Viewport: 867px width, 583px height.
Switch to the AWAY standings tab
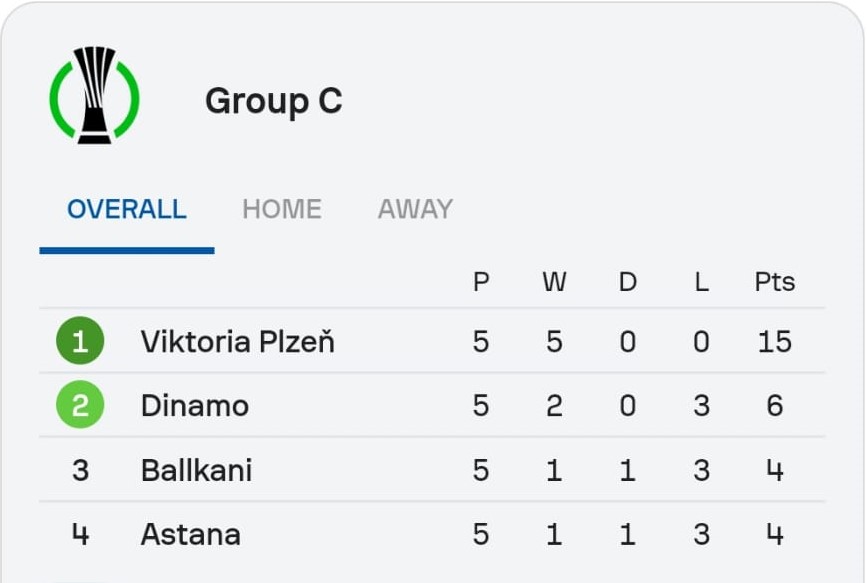[415, 209]
